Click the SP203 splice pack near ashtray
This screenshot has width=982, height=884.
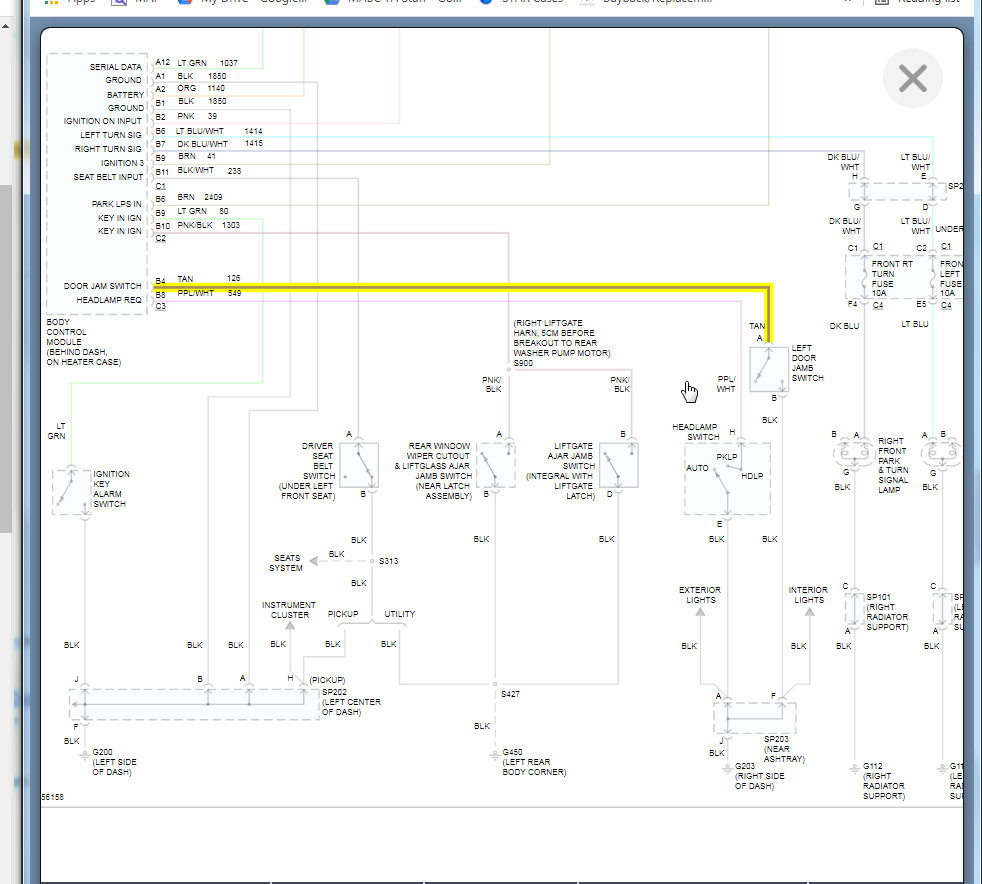click(755, 717)
